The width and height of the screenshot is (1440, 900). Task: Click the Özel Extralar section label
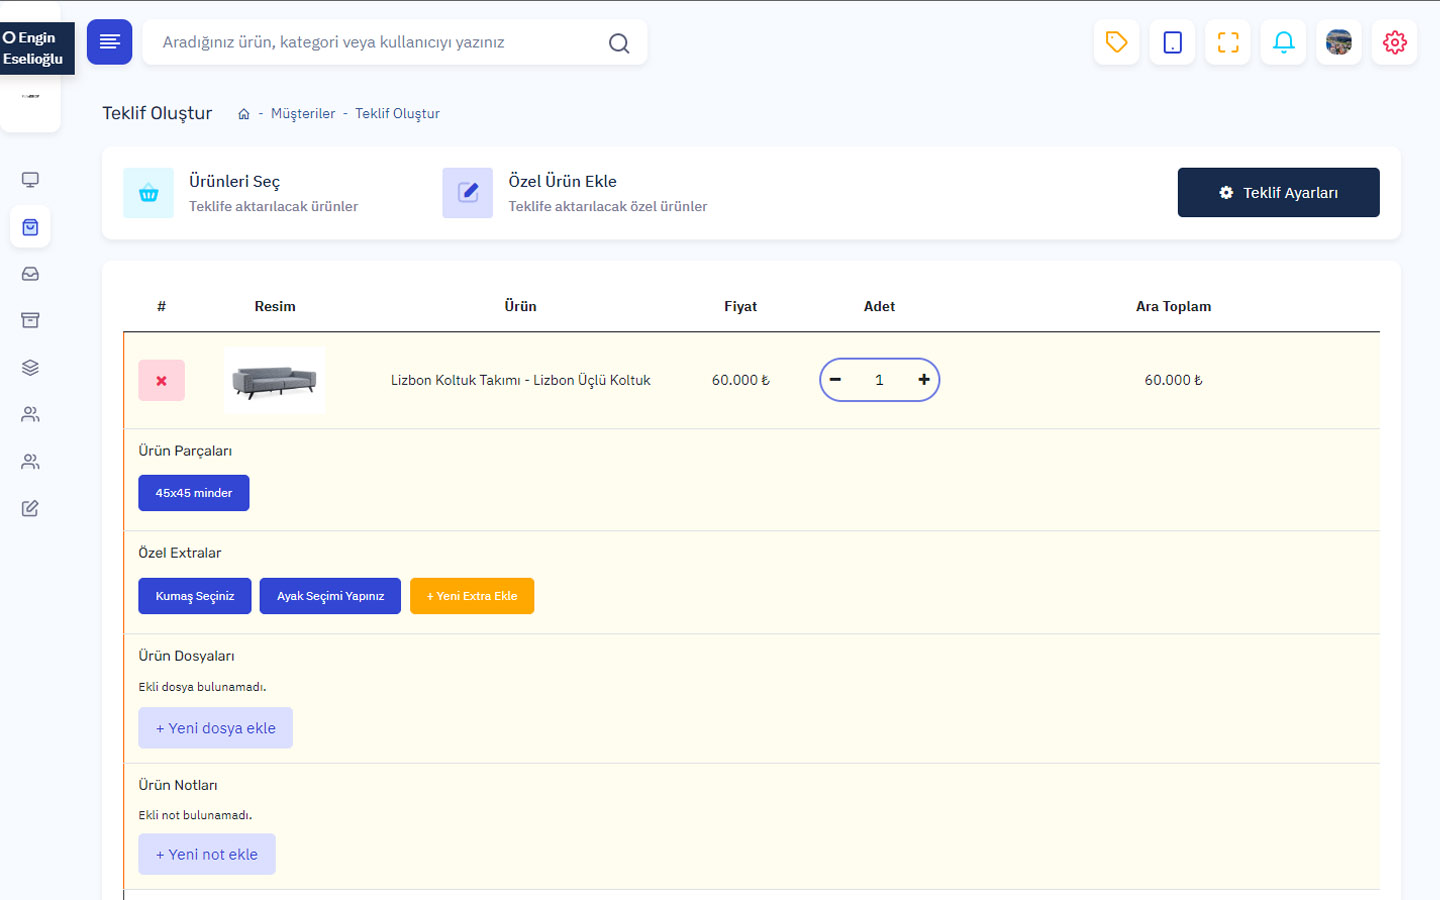180,553
